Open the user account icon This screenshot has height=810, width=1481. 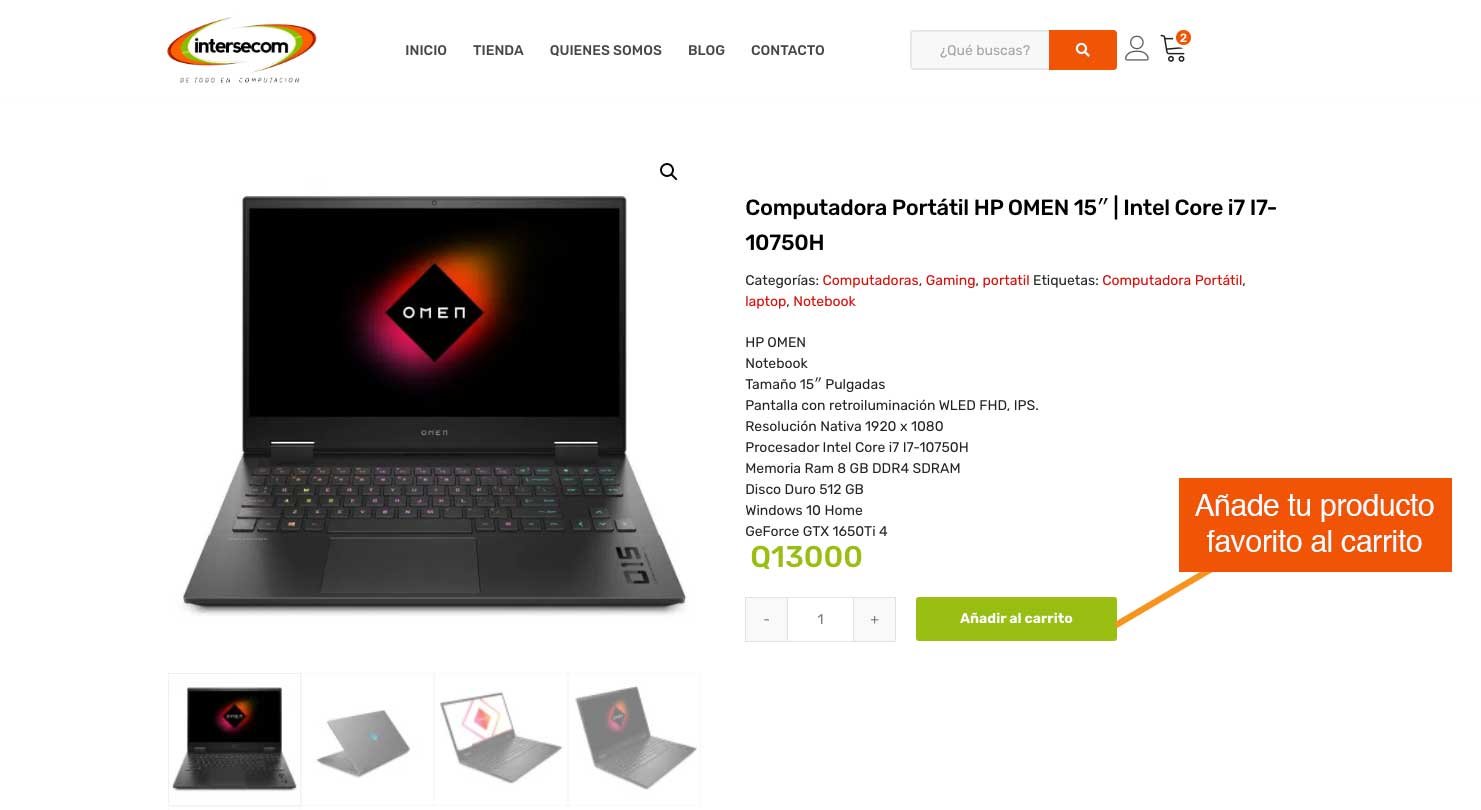pyautogui.click(x=1137, y=49)
